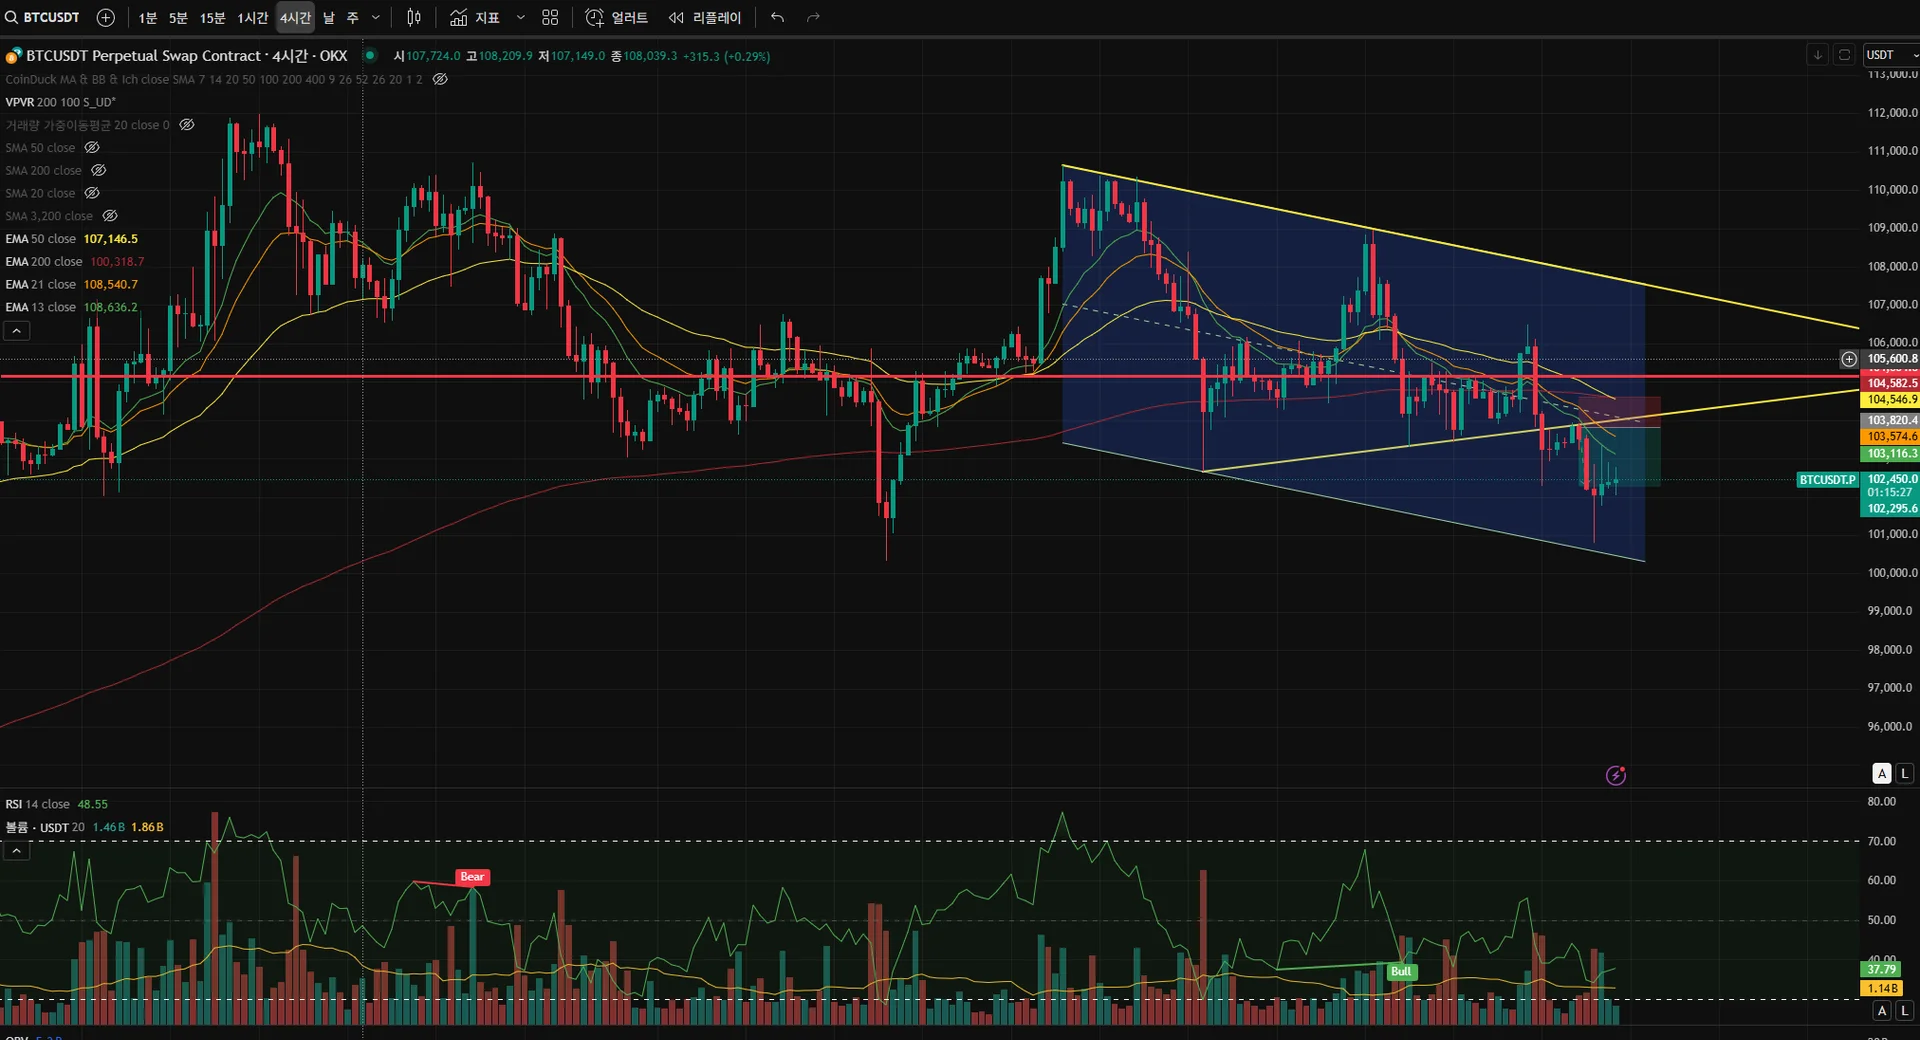The image size is (1920, 1040).
Task: Open the 지표 indicators dialog
Action: pos(475,17)
